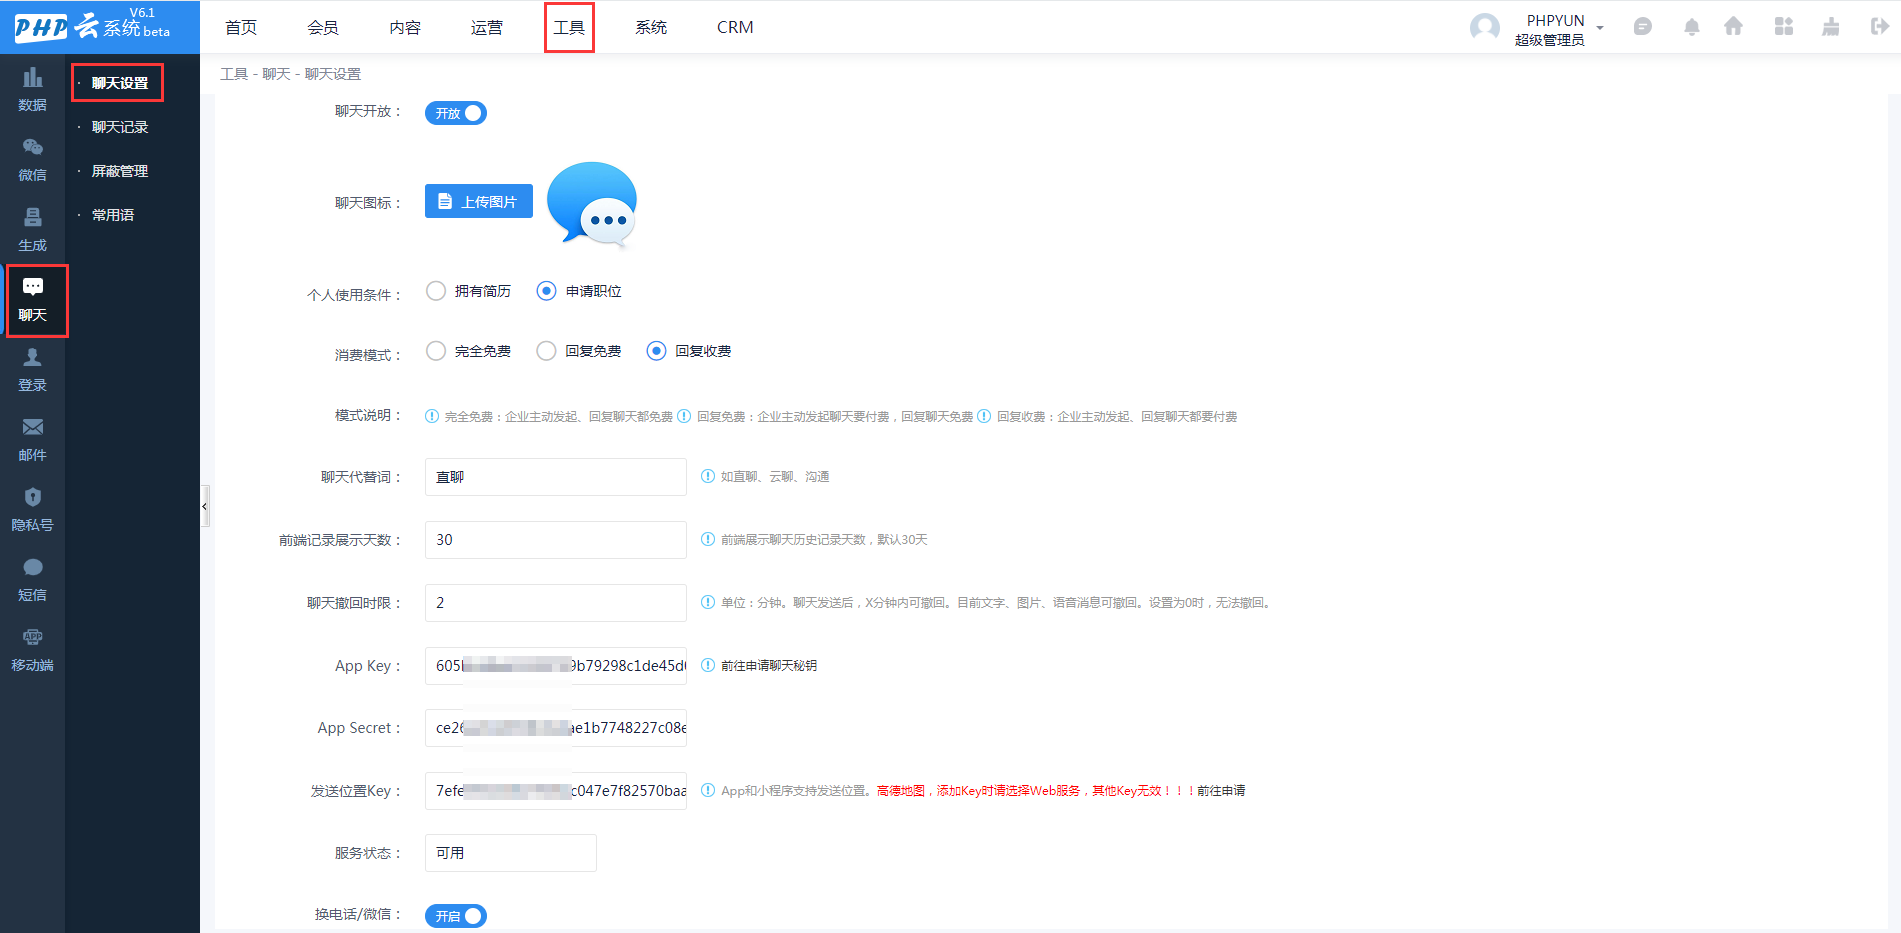Select the 工具 top menu

[569, 27]
